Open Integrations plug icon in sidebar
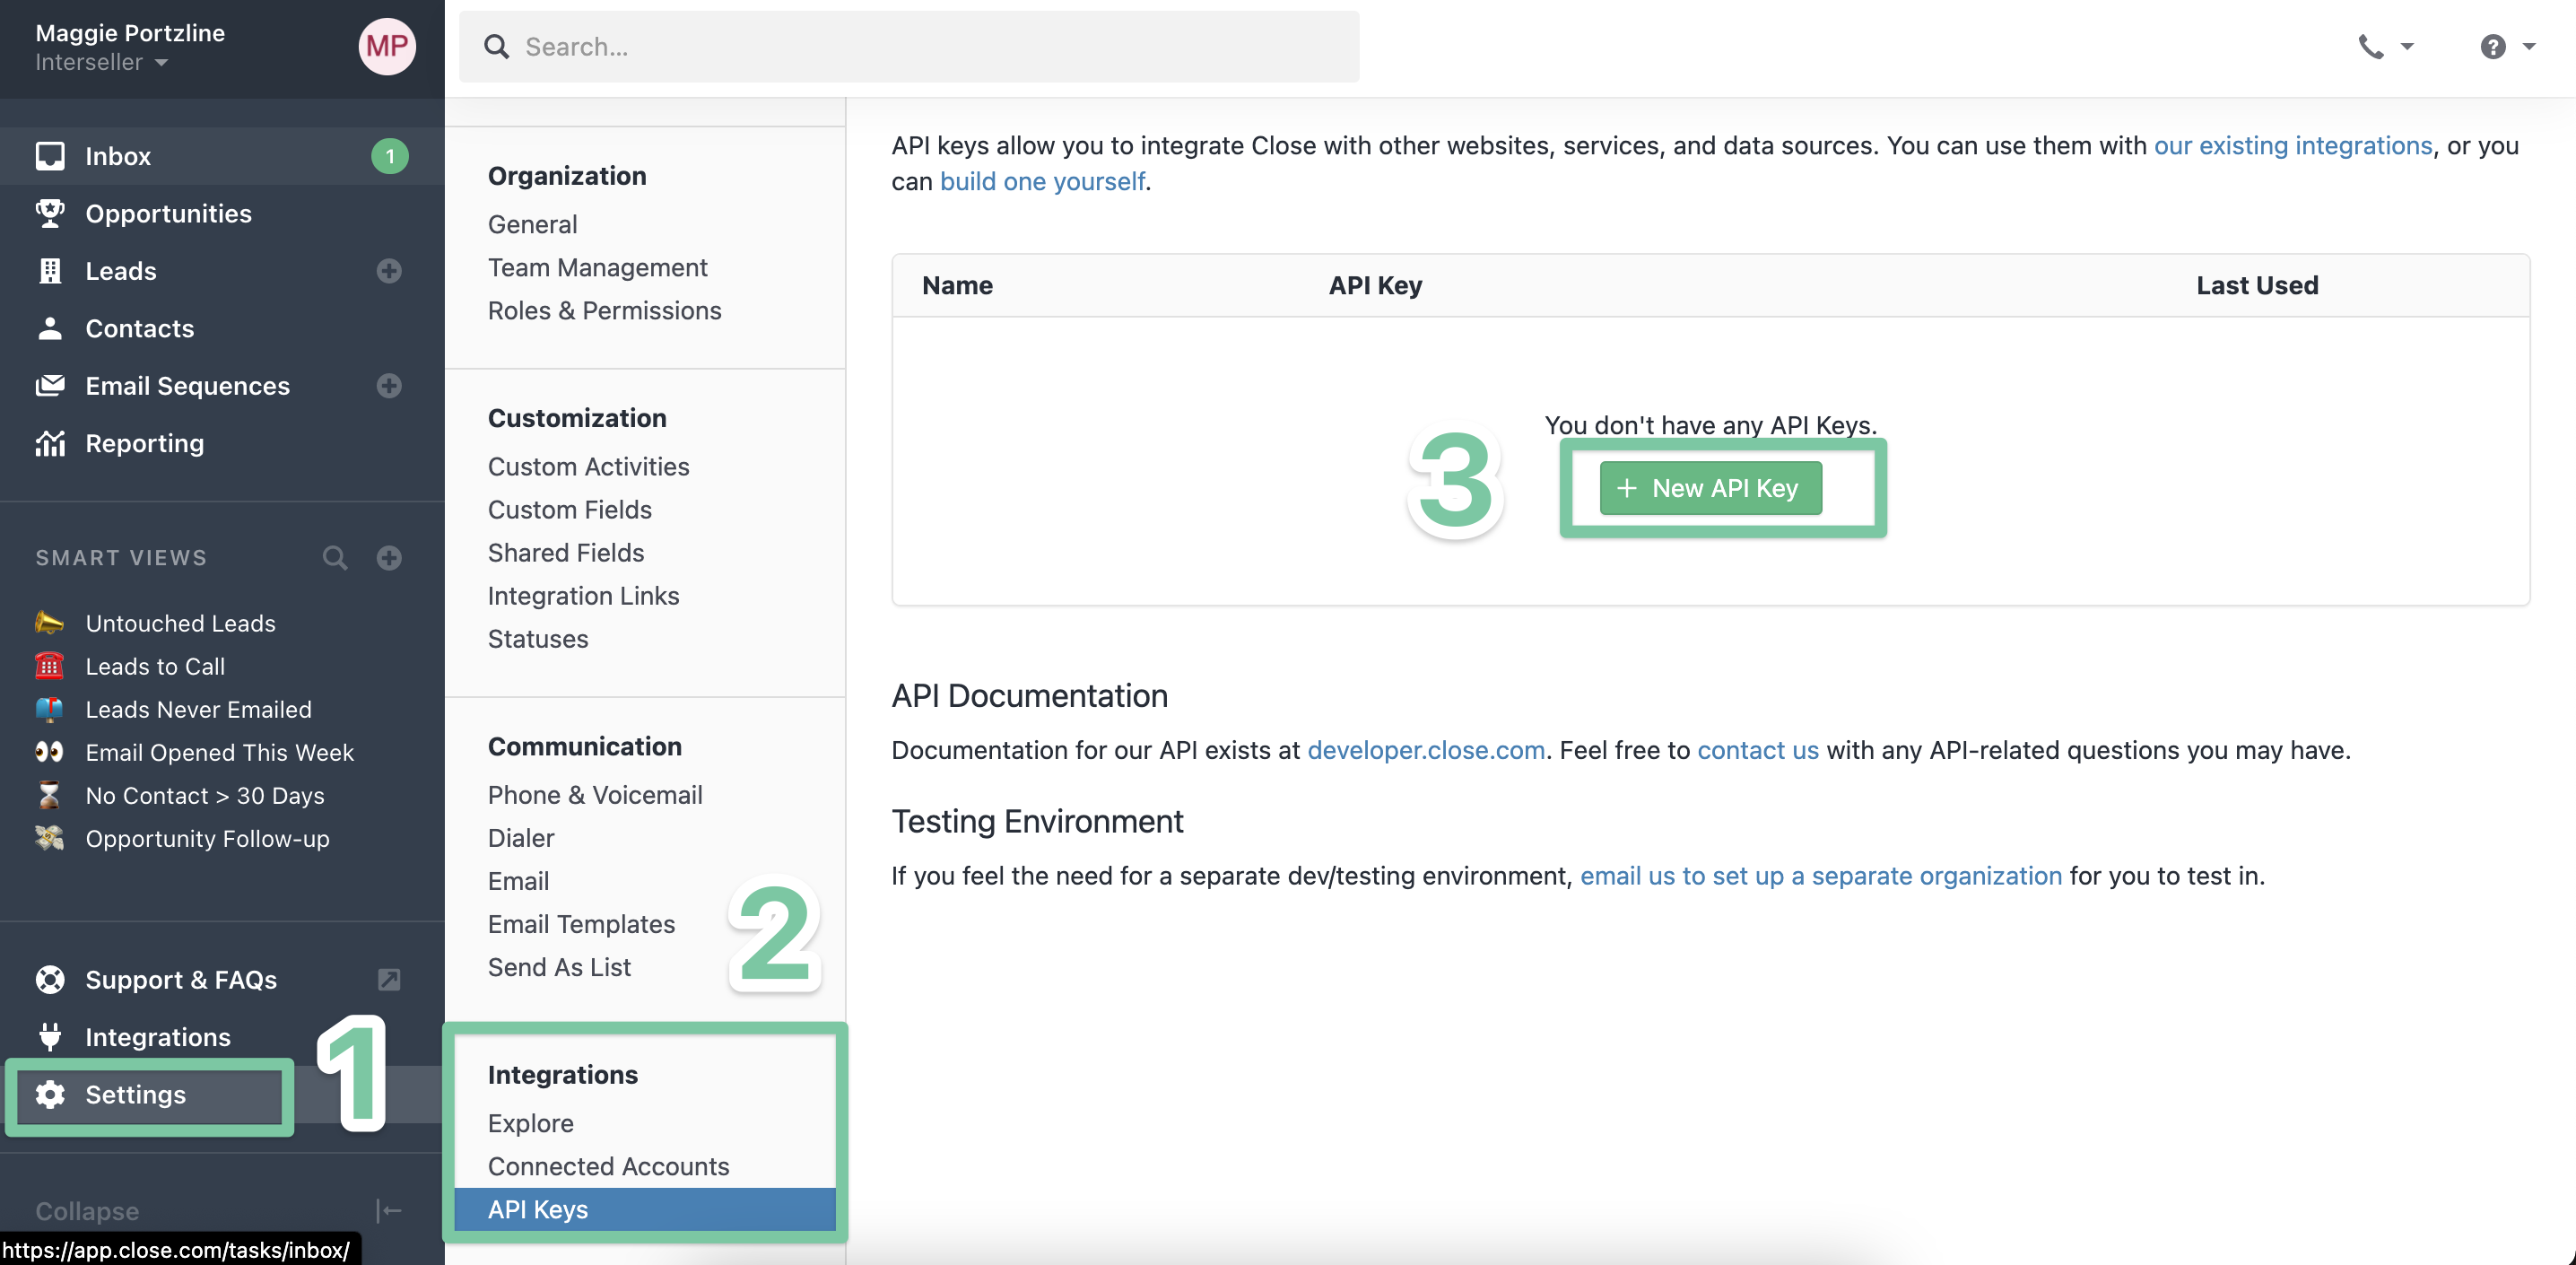Image resolution: width=2576 pixels, height=1265 pixels. tap(49, 1037)
